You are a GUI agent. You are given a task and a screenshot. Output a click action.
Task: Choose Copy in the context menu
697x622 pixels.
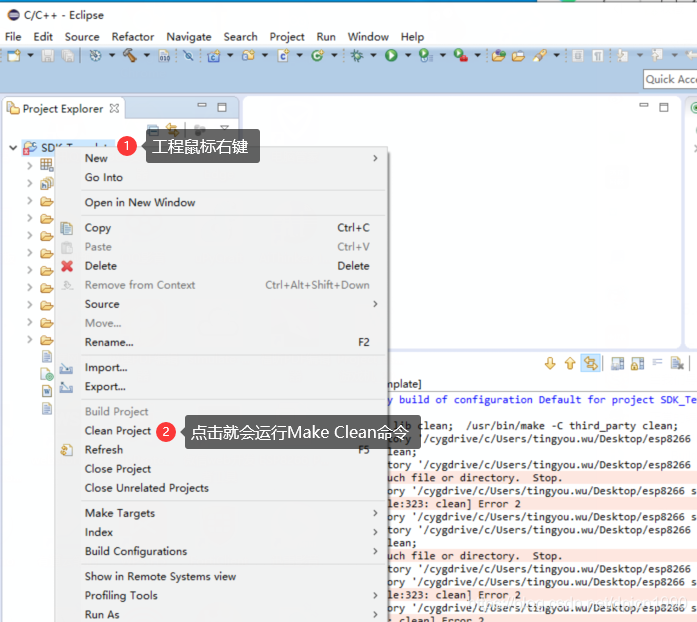coord(98,228)
